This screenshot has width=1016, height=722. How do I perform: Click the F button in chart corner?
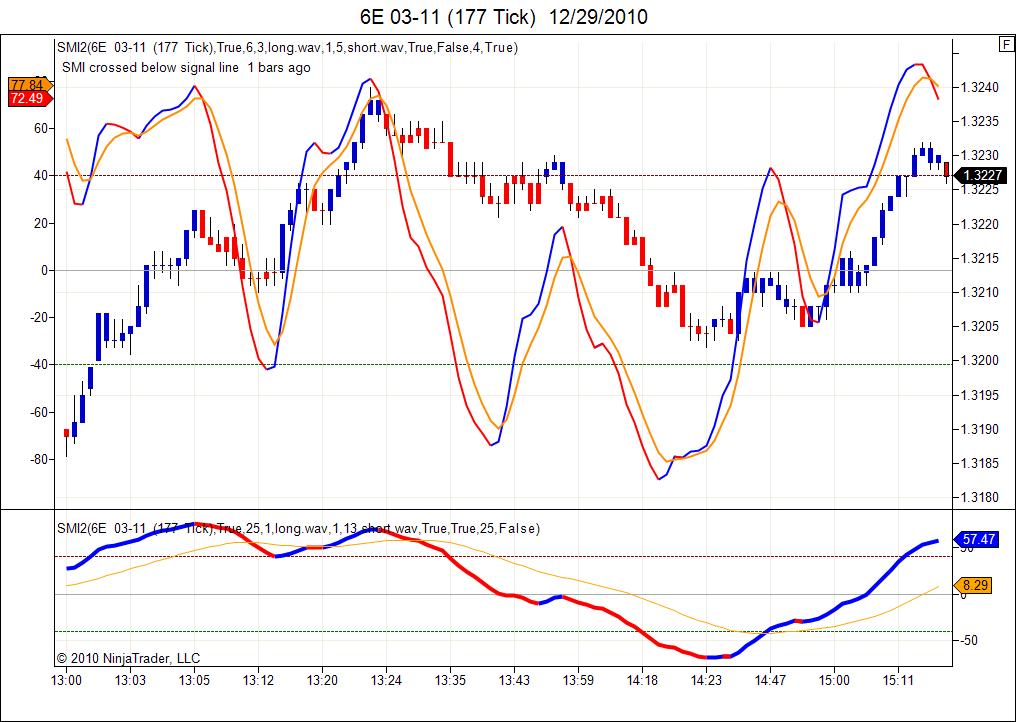point(1006,44)
